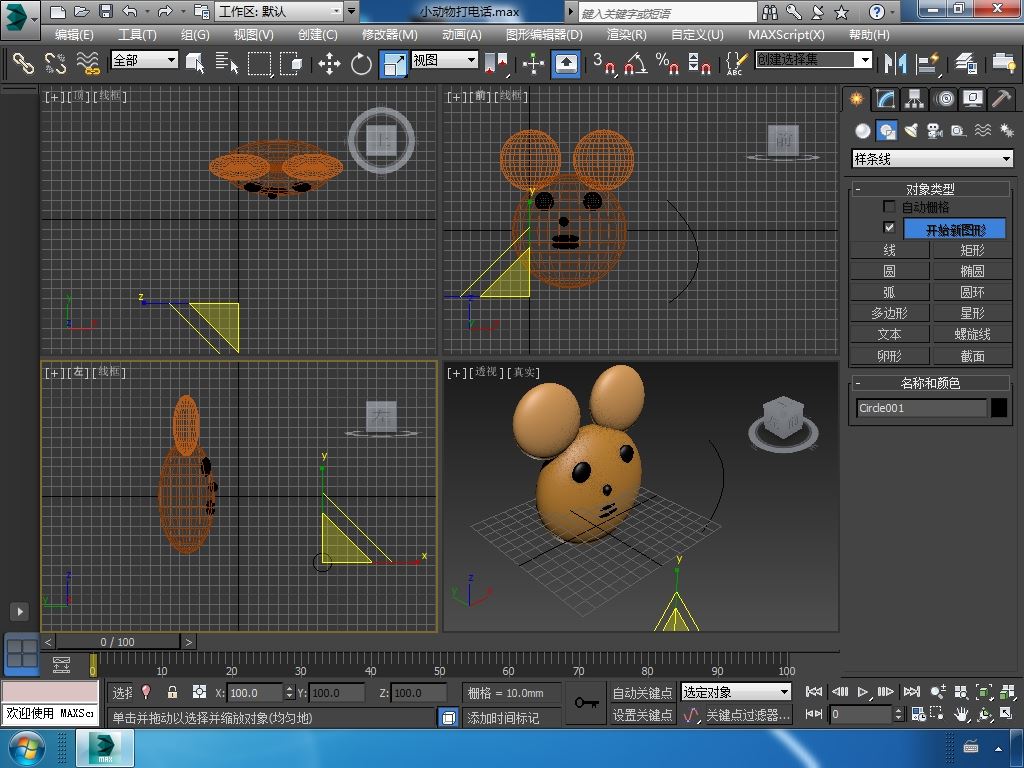Toggle Spinner Snap

pos(699,63)
